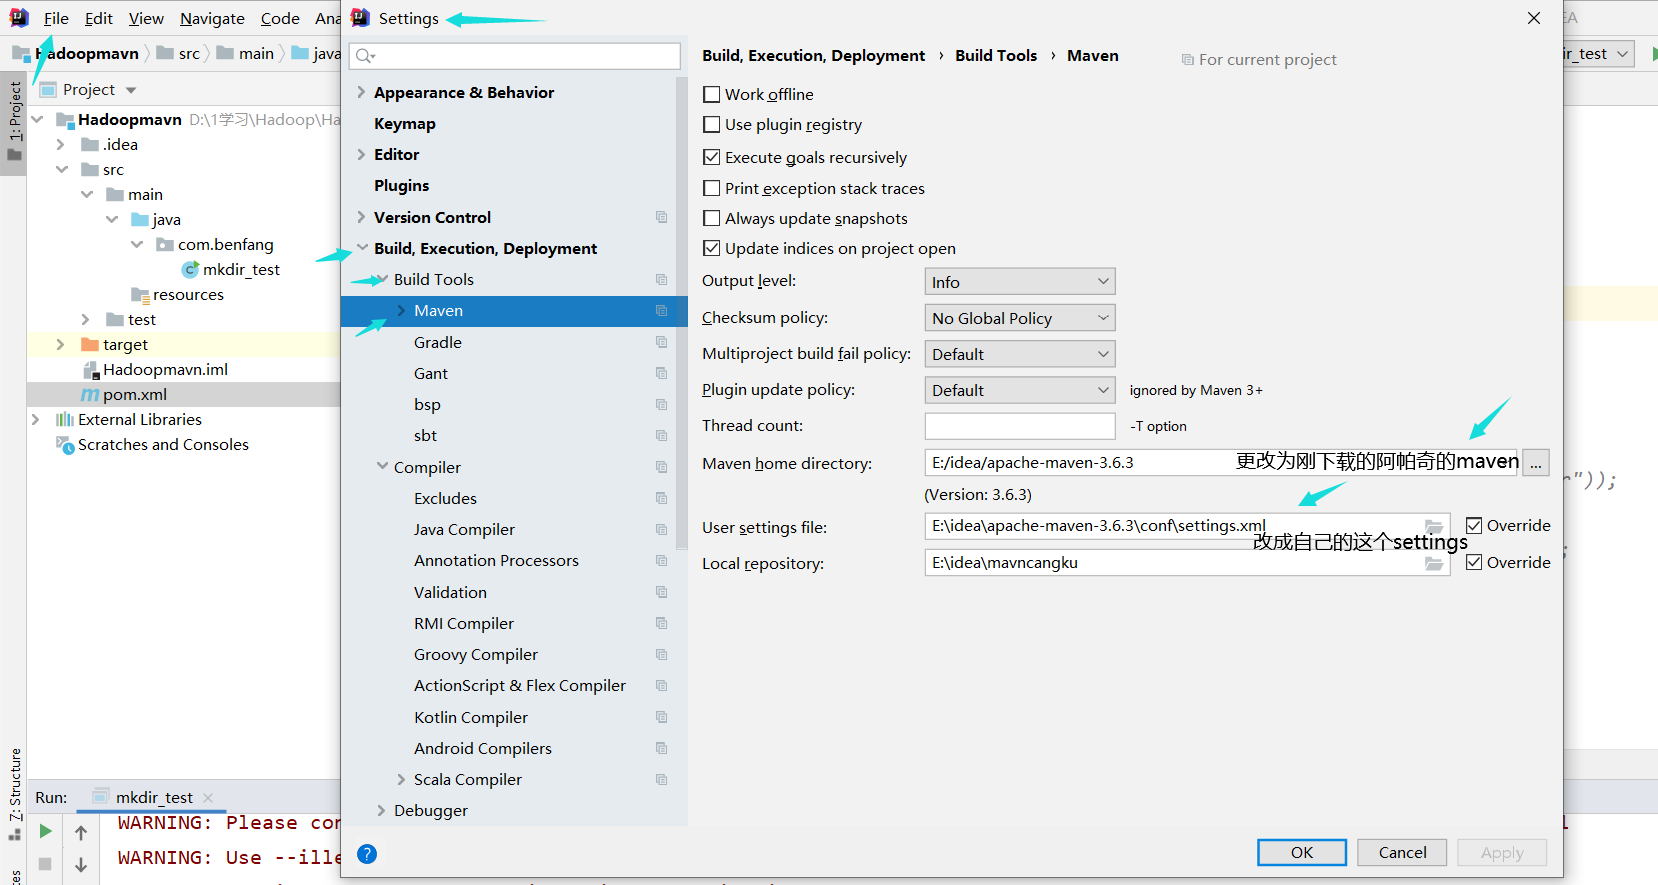1658x885 pixels.
Task: Click Build Tools in the breadcrumb
Action: (x=996, y=55)
